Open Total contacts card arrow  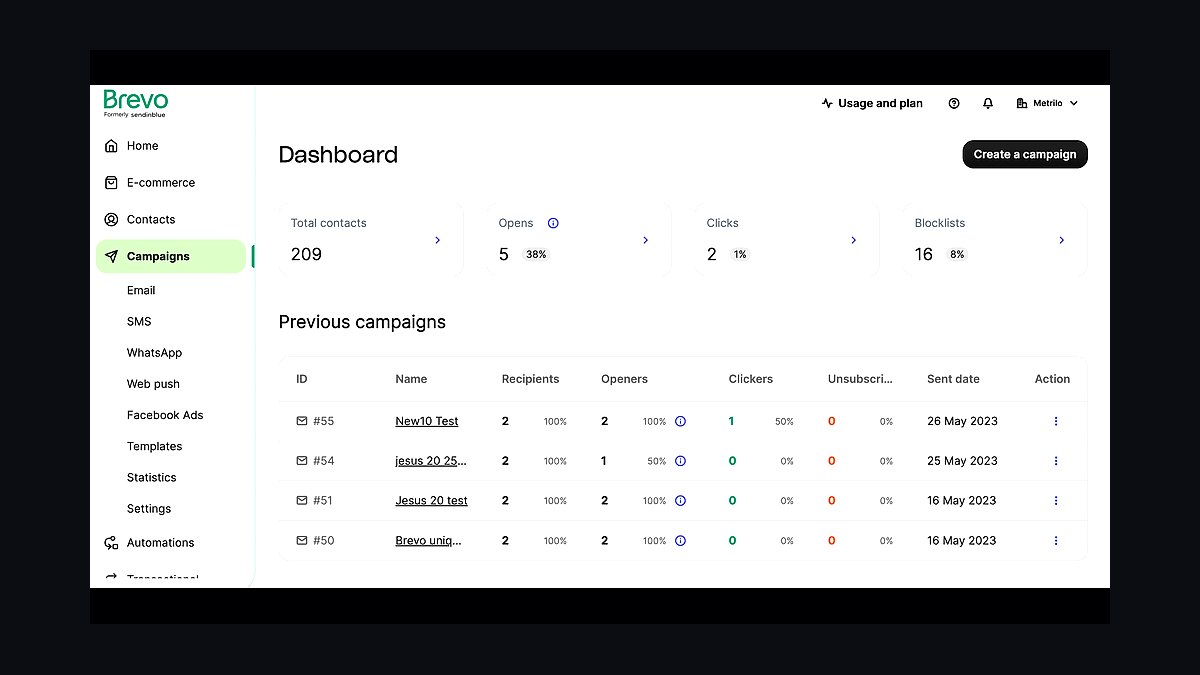coord(438,240)
